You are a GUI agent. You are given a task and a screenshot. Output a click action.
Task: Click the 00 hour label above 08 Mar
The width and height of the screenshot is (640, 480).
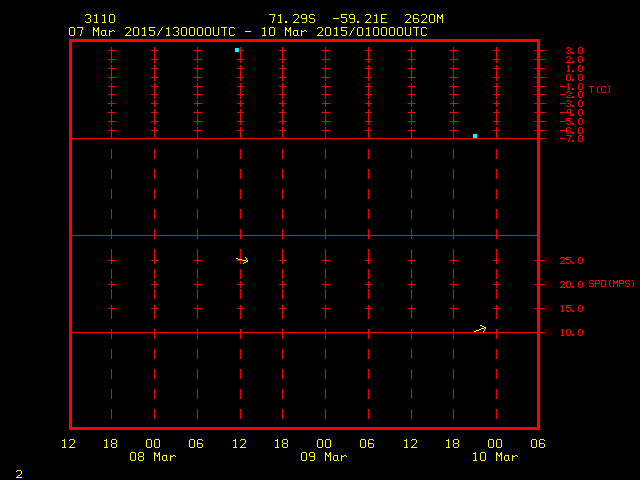point(153,444)
